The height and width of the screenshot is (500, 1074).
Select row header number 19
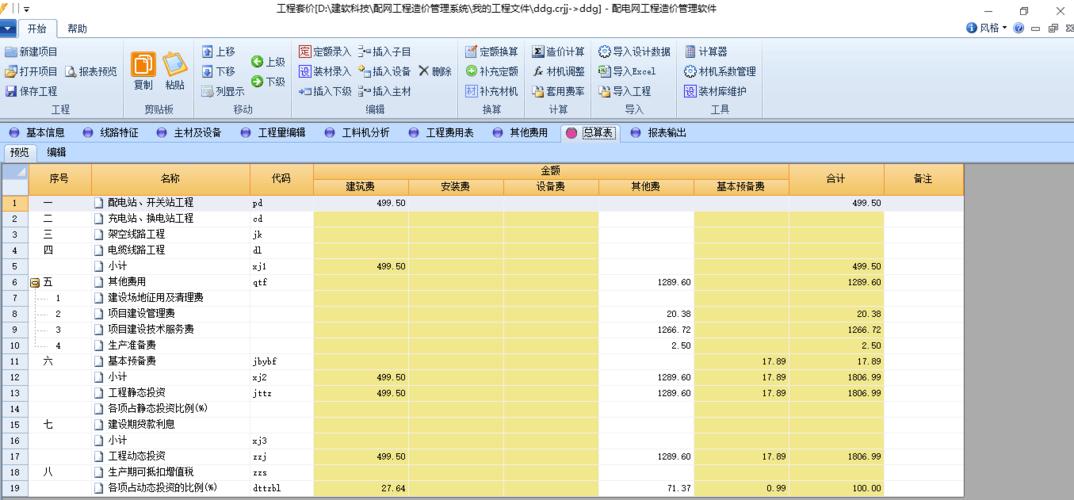[x=14, y=488]
